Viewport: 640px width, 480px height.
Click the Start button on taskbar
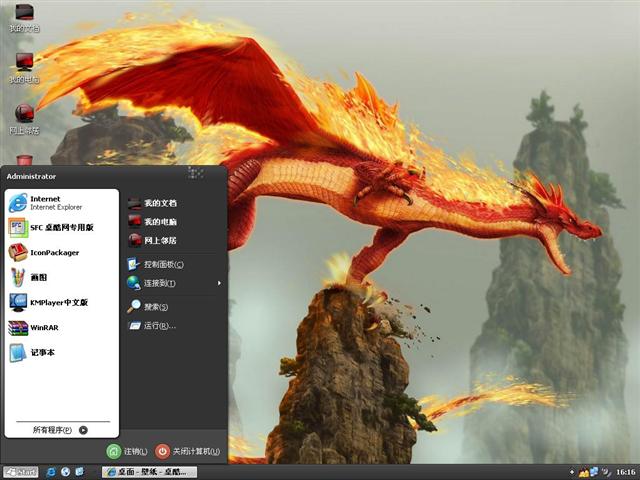tap(20, 472)
